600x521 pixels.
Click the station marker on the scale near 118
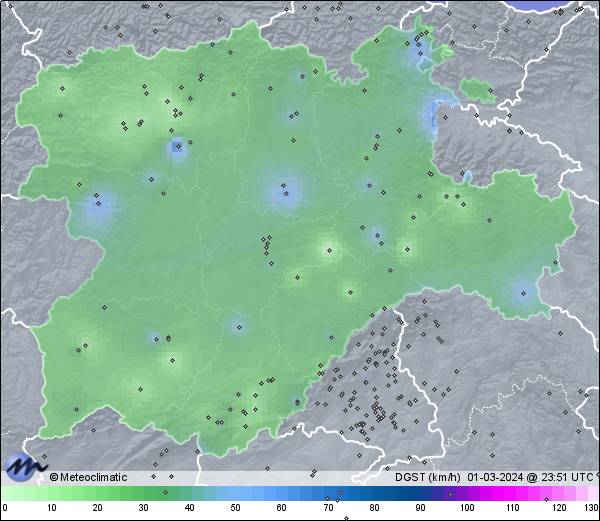click(546, 499)
